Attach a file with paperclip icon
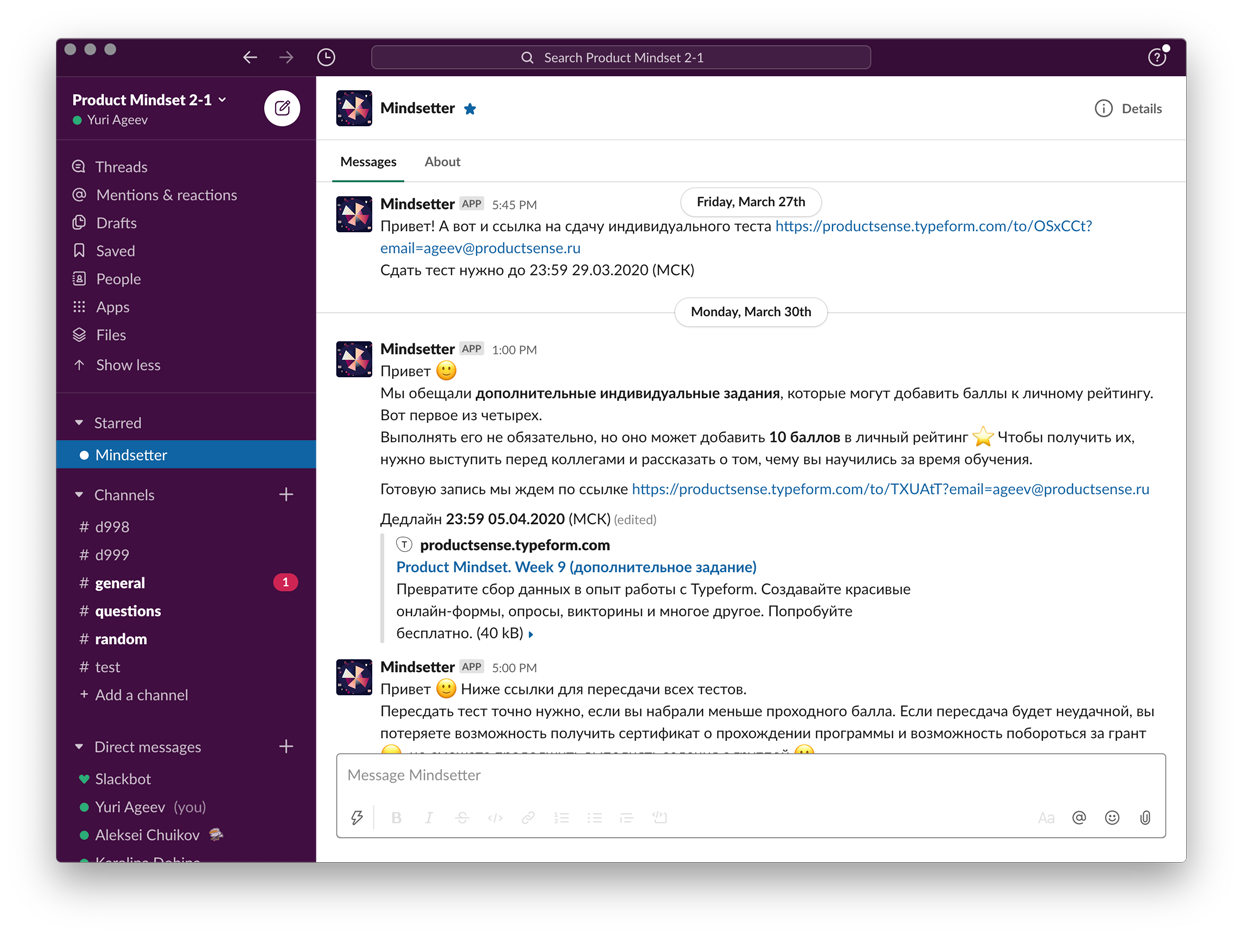Image resolution: width=1242 pixels, height=936 pixels. click(1145, 818)
